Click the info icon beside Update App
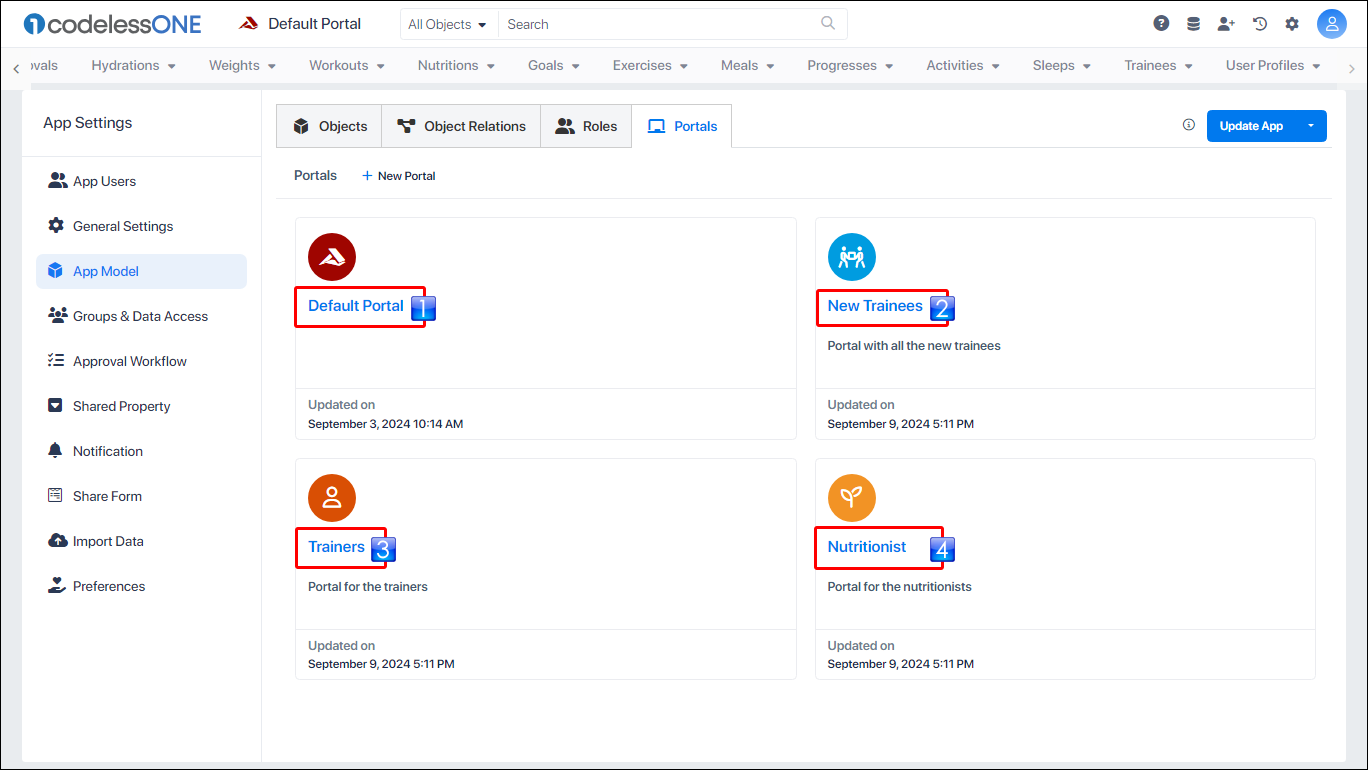The image size is (1368, 770). tap(1188, 124)
